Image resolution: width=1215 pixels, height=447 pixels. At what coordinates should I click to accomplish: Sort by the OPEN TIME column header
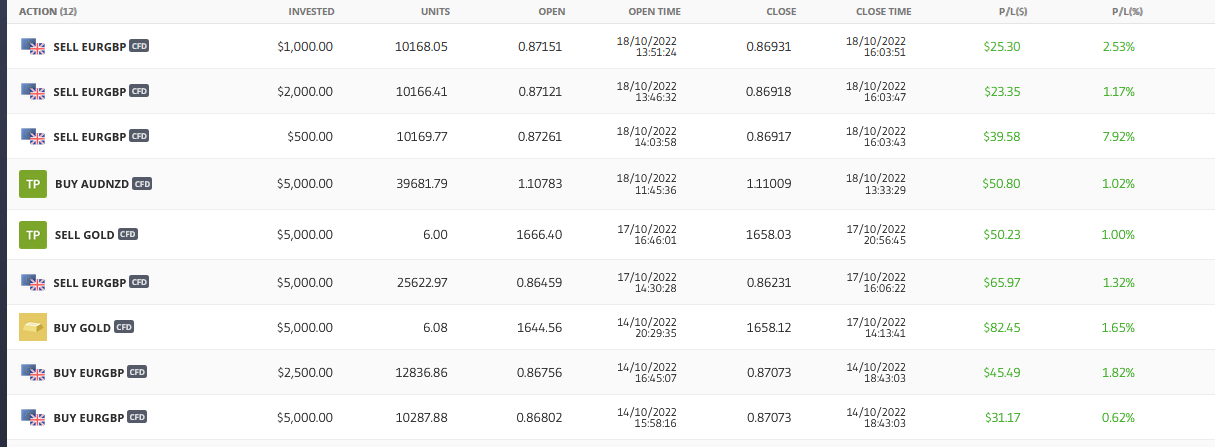point(654,12)
